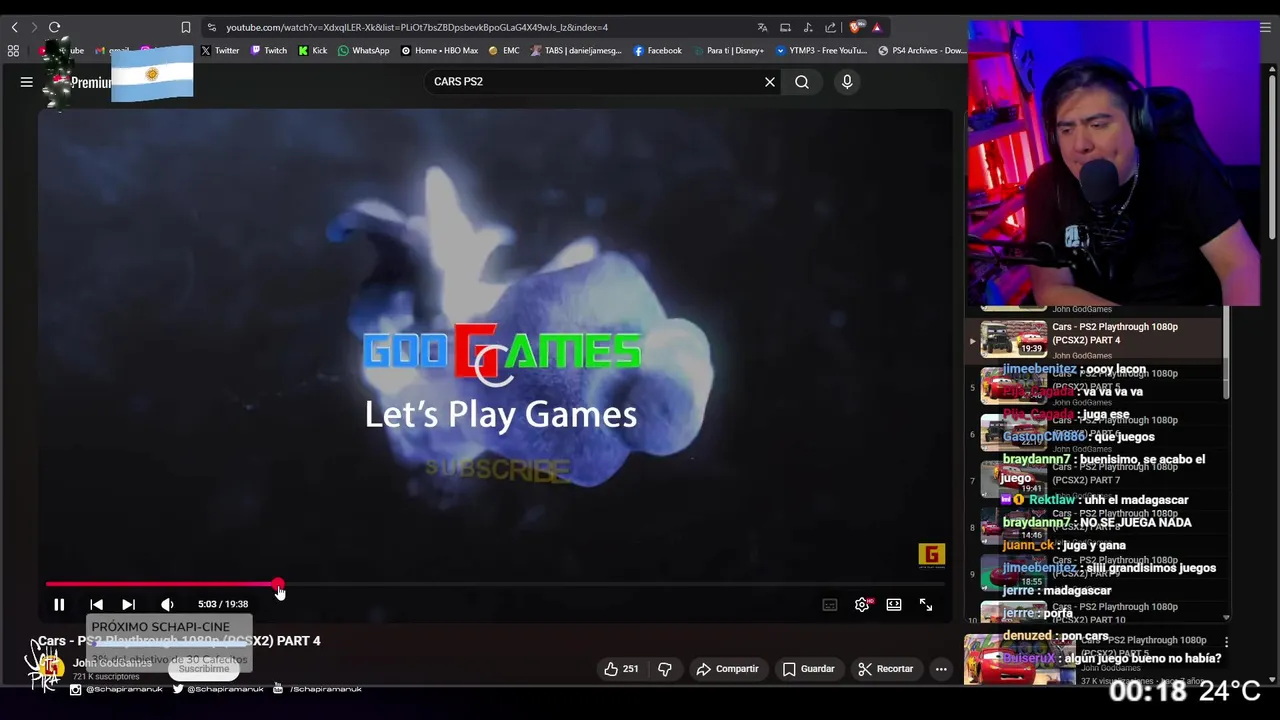Save the video with Guardar
This screenshot has height=720, width=1280.
coord(808,669)
